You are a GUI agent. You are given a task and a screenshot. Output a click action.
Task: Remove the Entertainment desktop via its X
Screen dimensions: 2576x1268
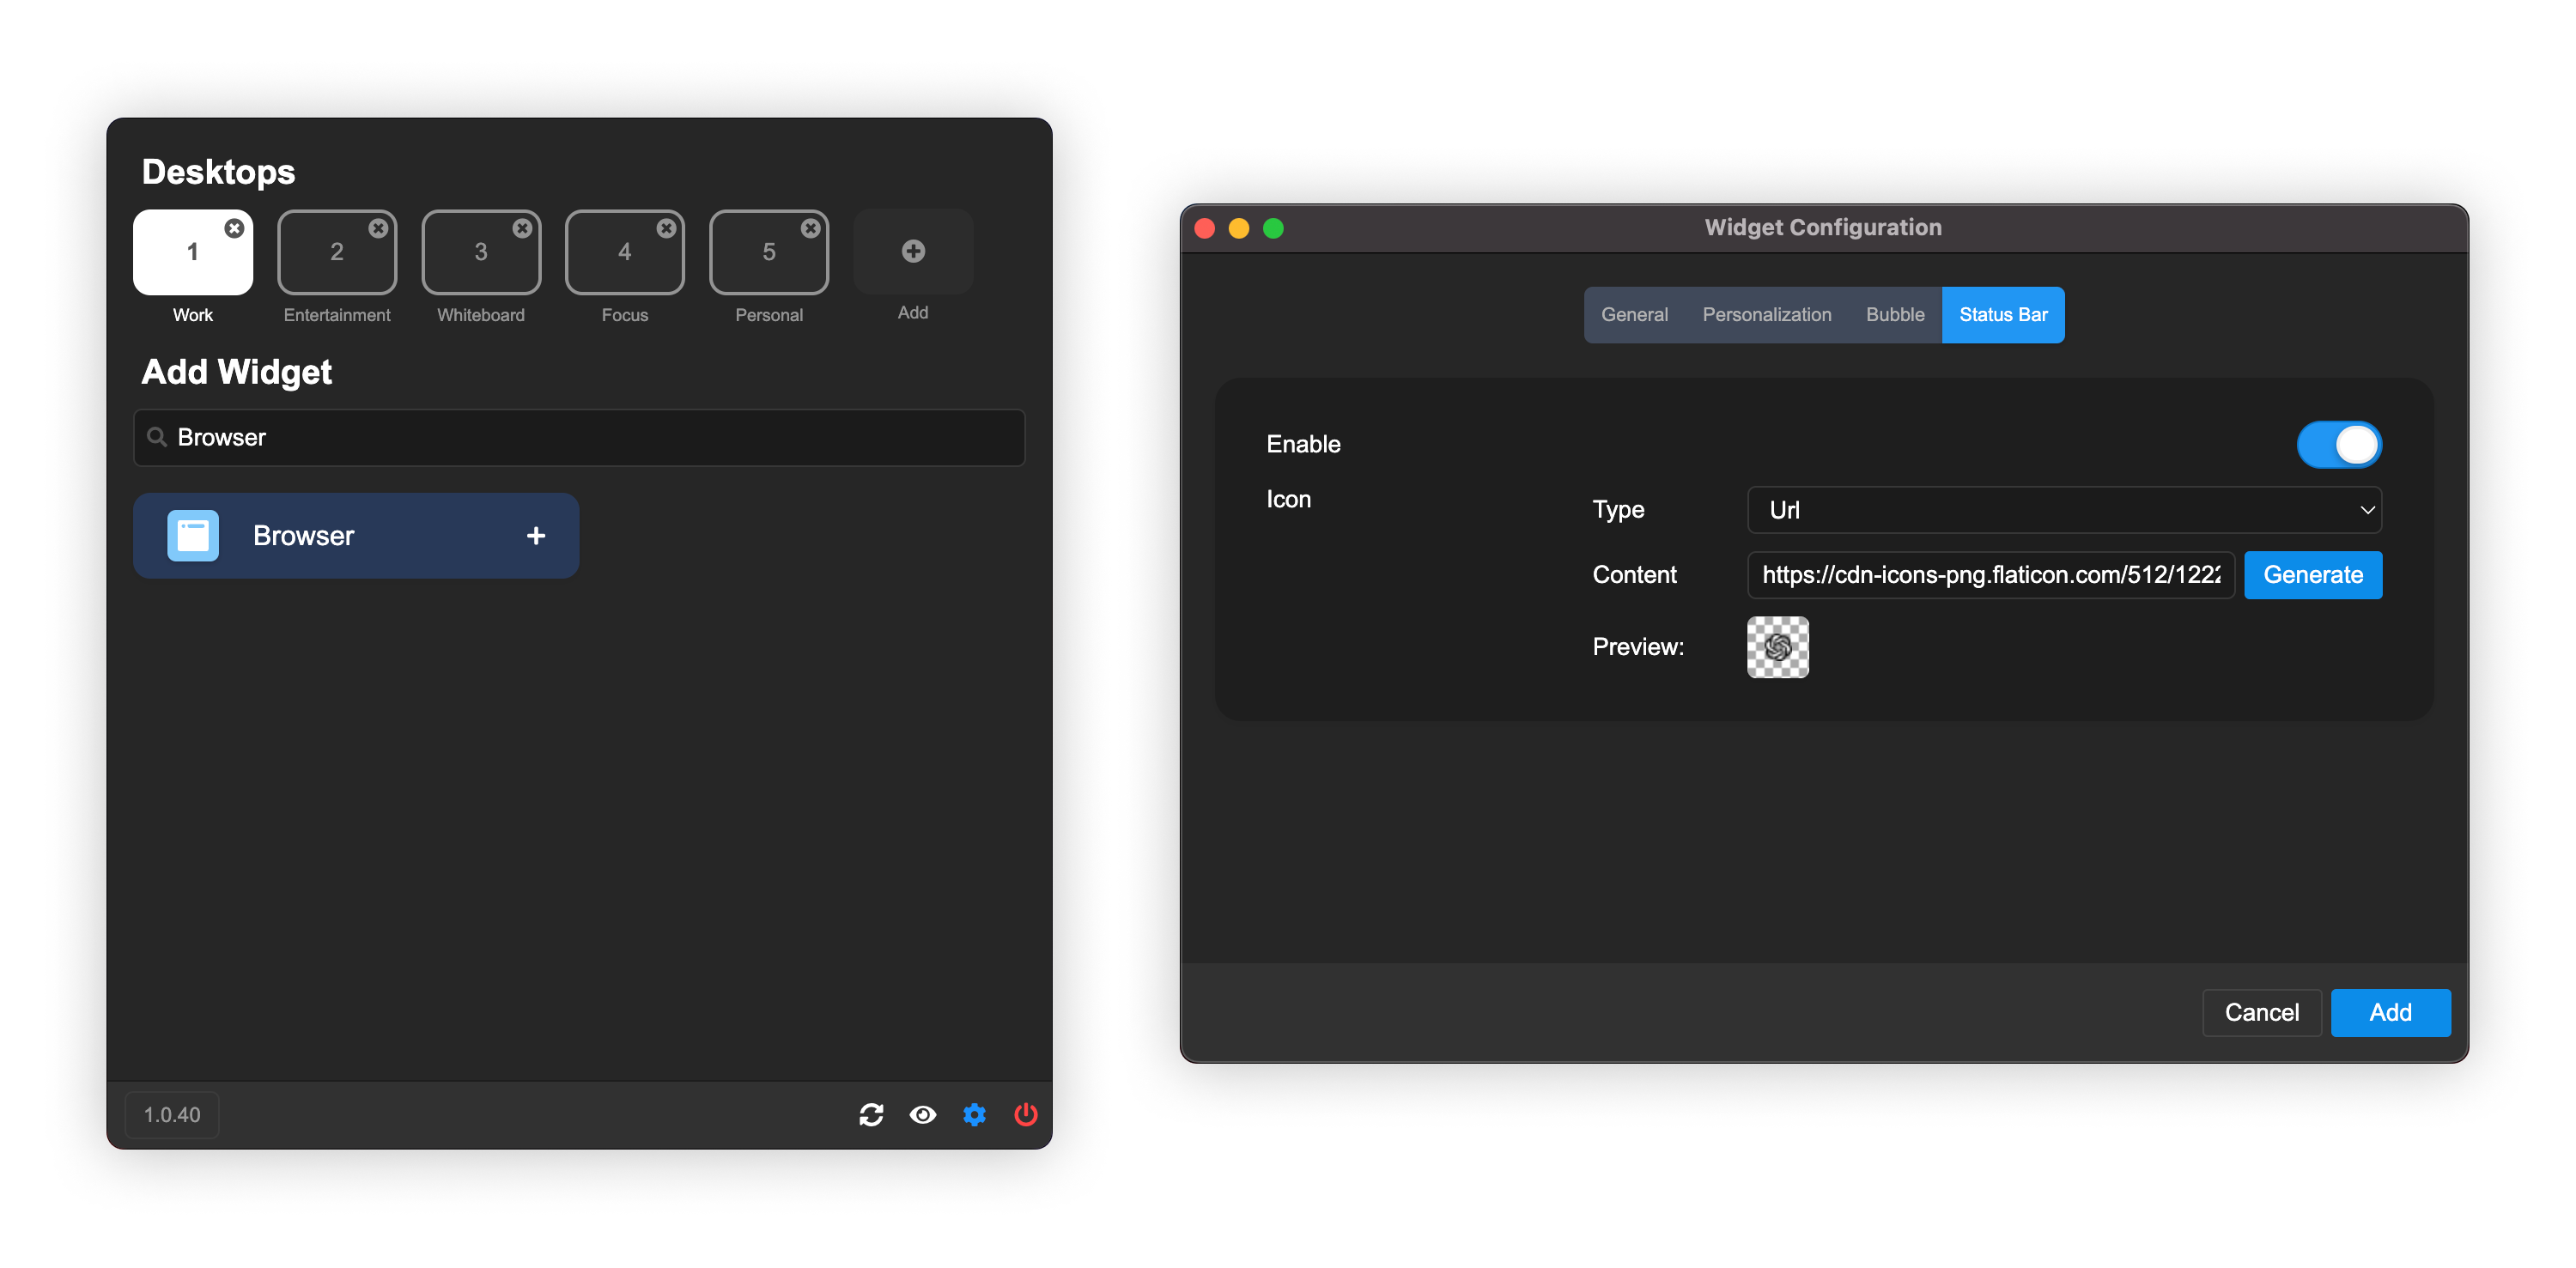[378, 228]
